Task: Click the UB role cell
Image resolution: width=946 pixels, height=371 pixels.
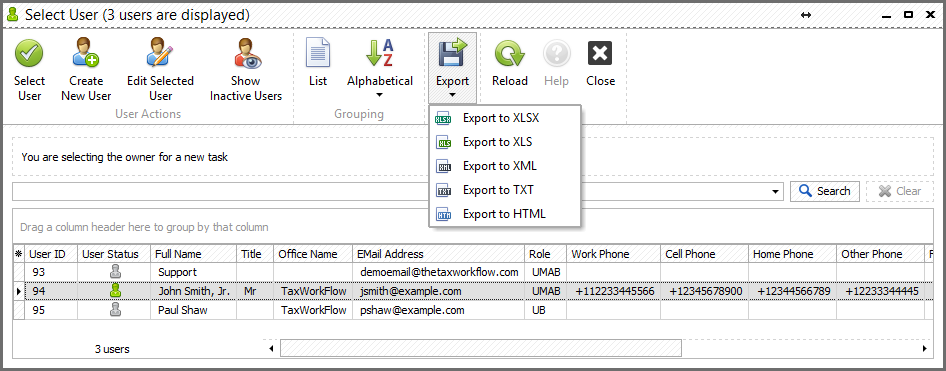Action: pyautogui.click(x=545, y=310)
